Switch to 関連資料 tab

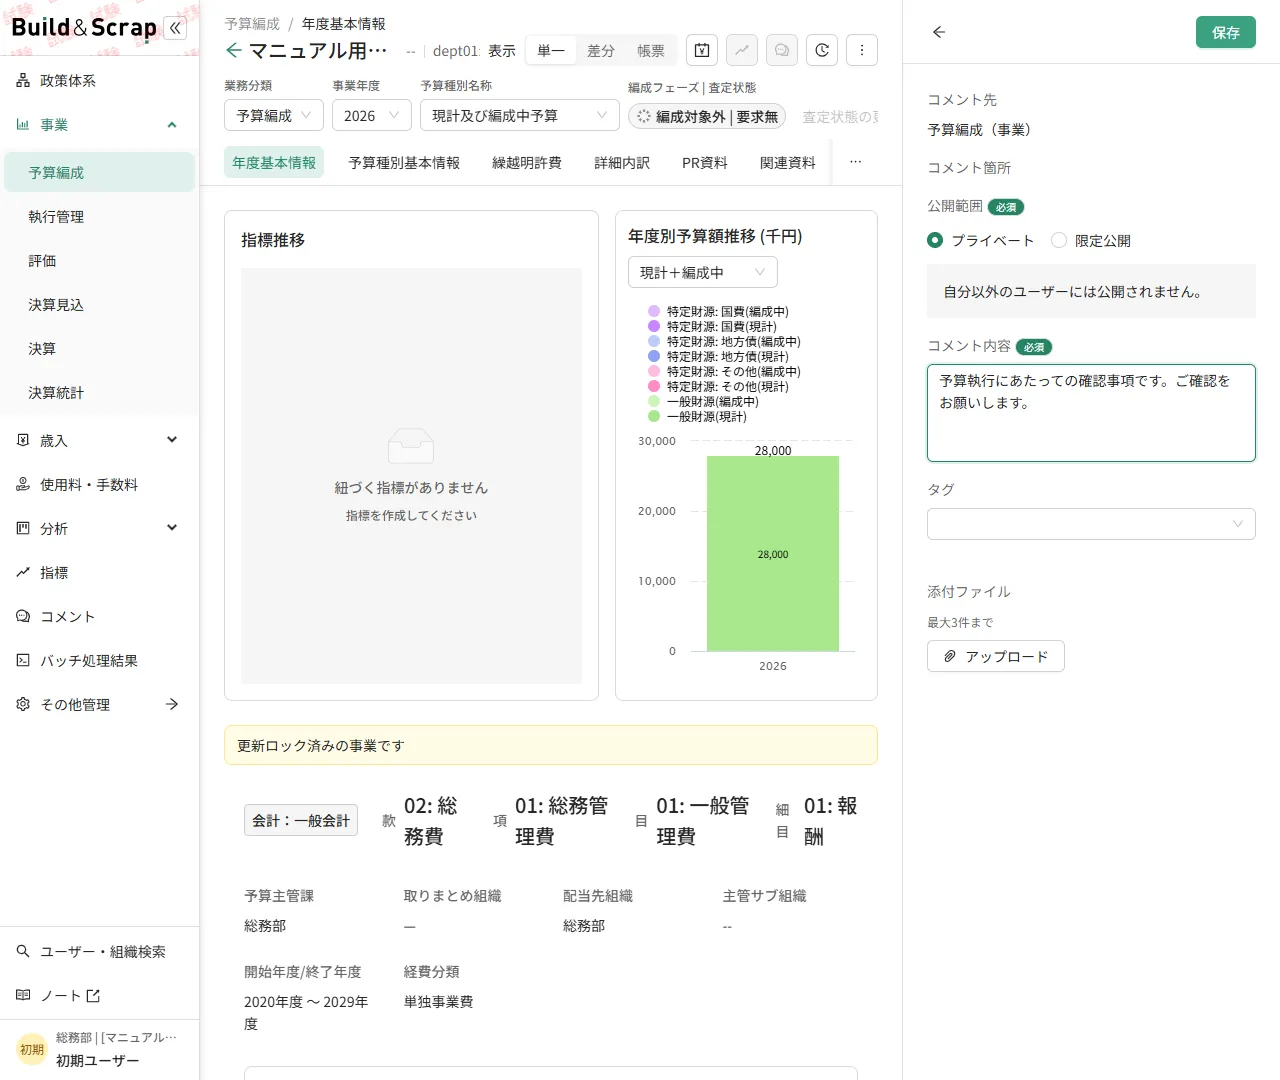click(788, 162)
